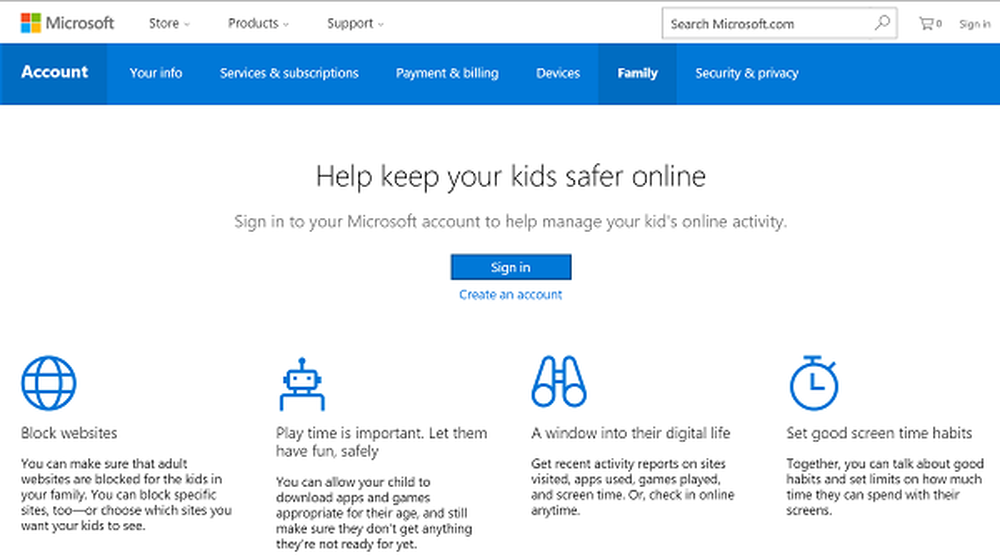Image resolution: width=1000 pixels, height=560 pixels.
Task: Click the top-right Sign in link
Action: coord(974,24)
